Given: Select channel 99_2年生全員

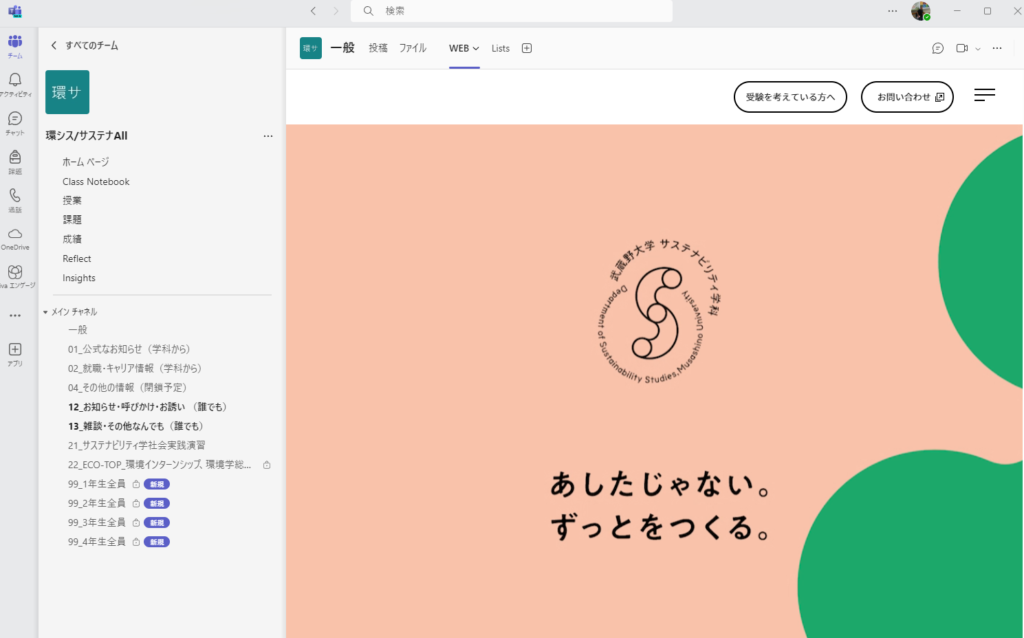Looking at the screenshot, I should click(x=97, y=503).
